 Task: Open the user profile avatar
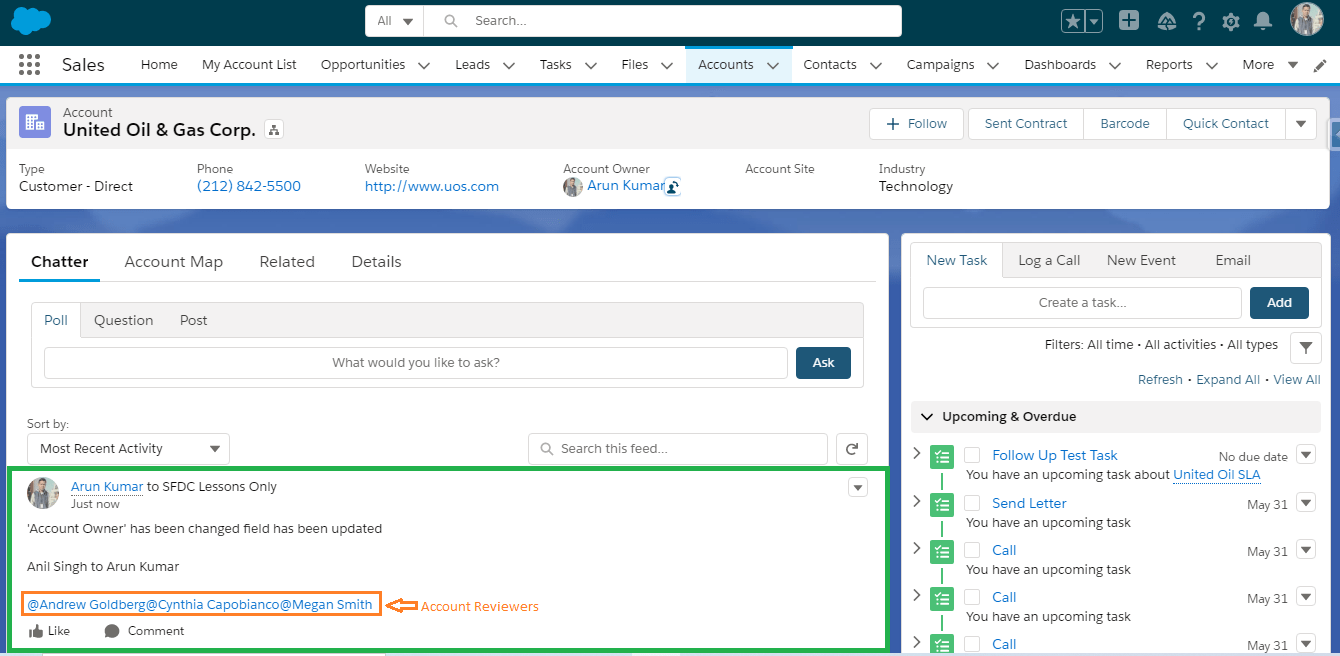coord(1307,20)
